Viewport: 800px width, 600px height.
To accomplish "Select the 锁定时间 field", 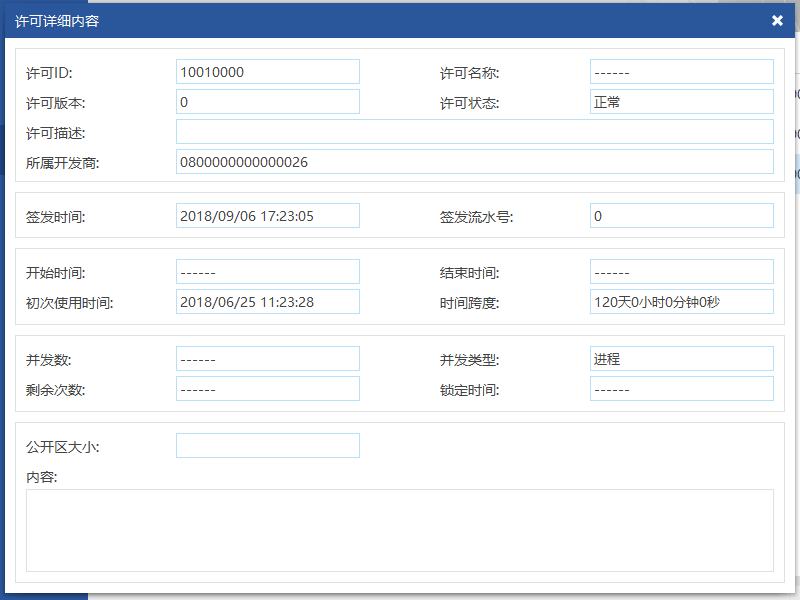I will pyautogui.click(x=681, y=389).
